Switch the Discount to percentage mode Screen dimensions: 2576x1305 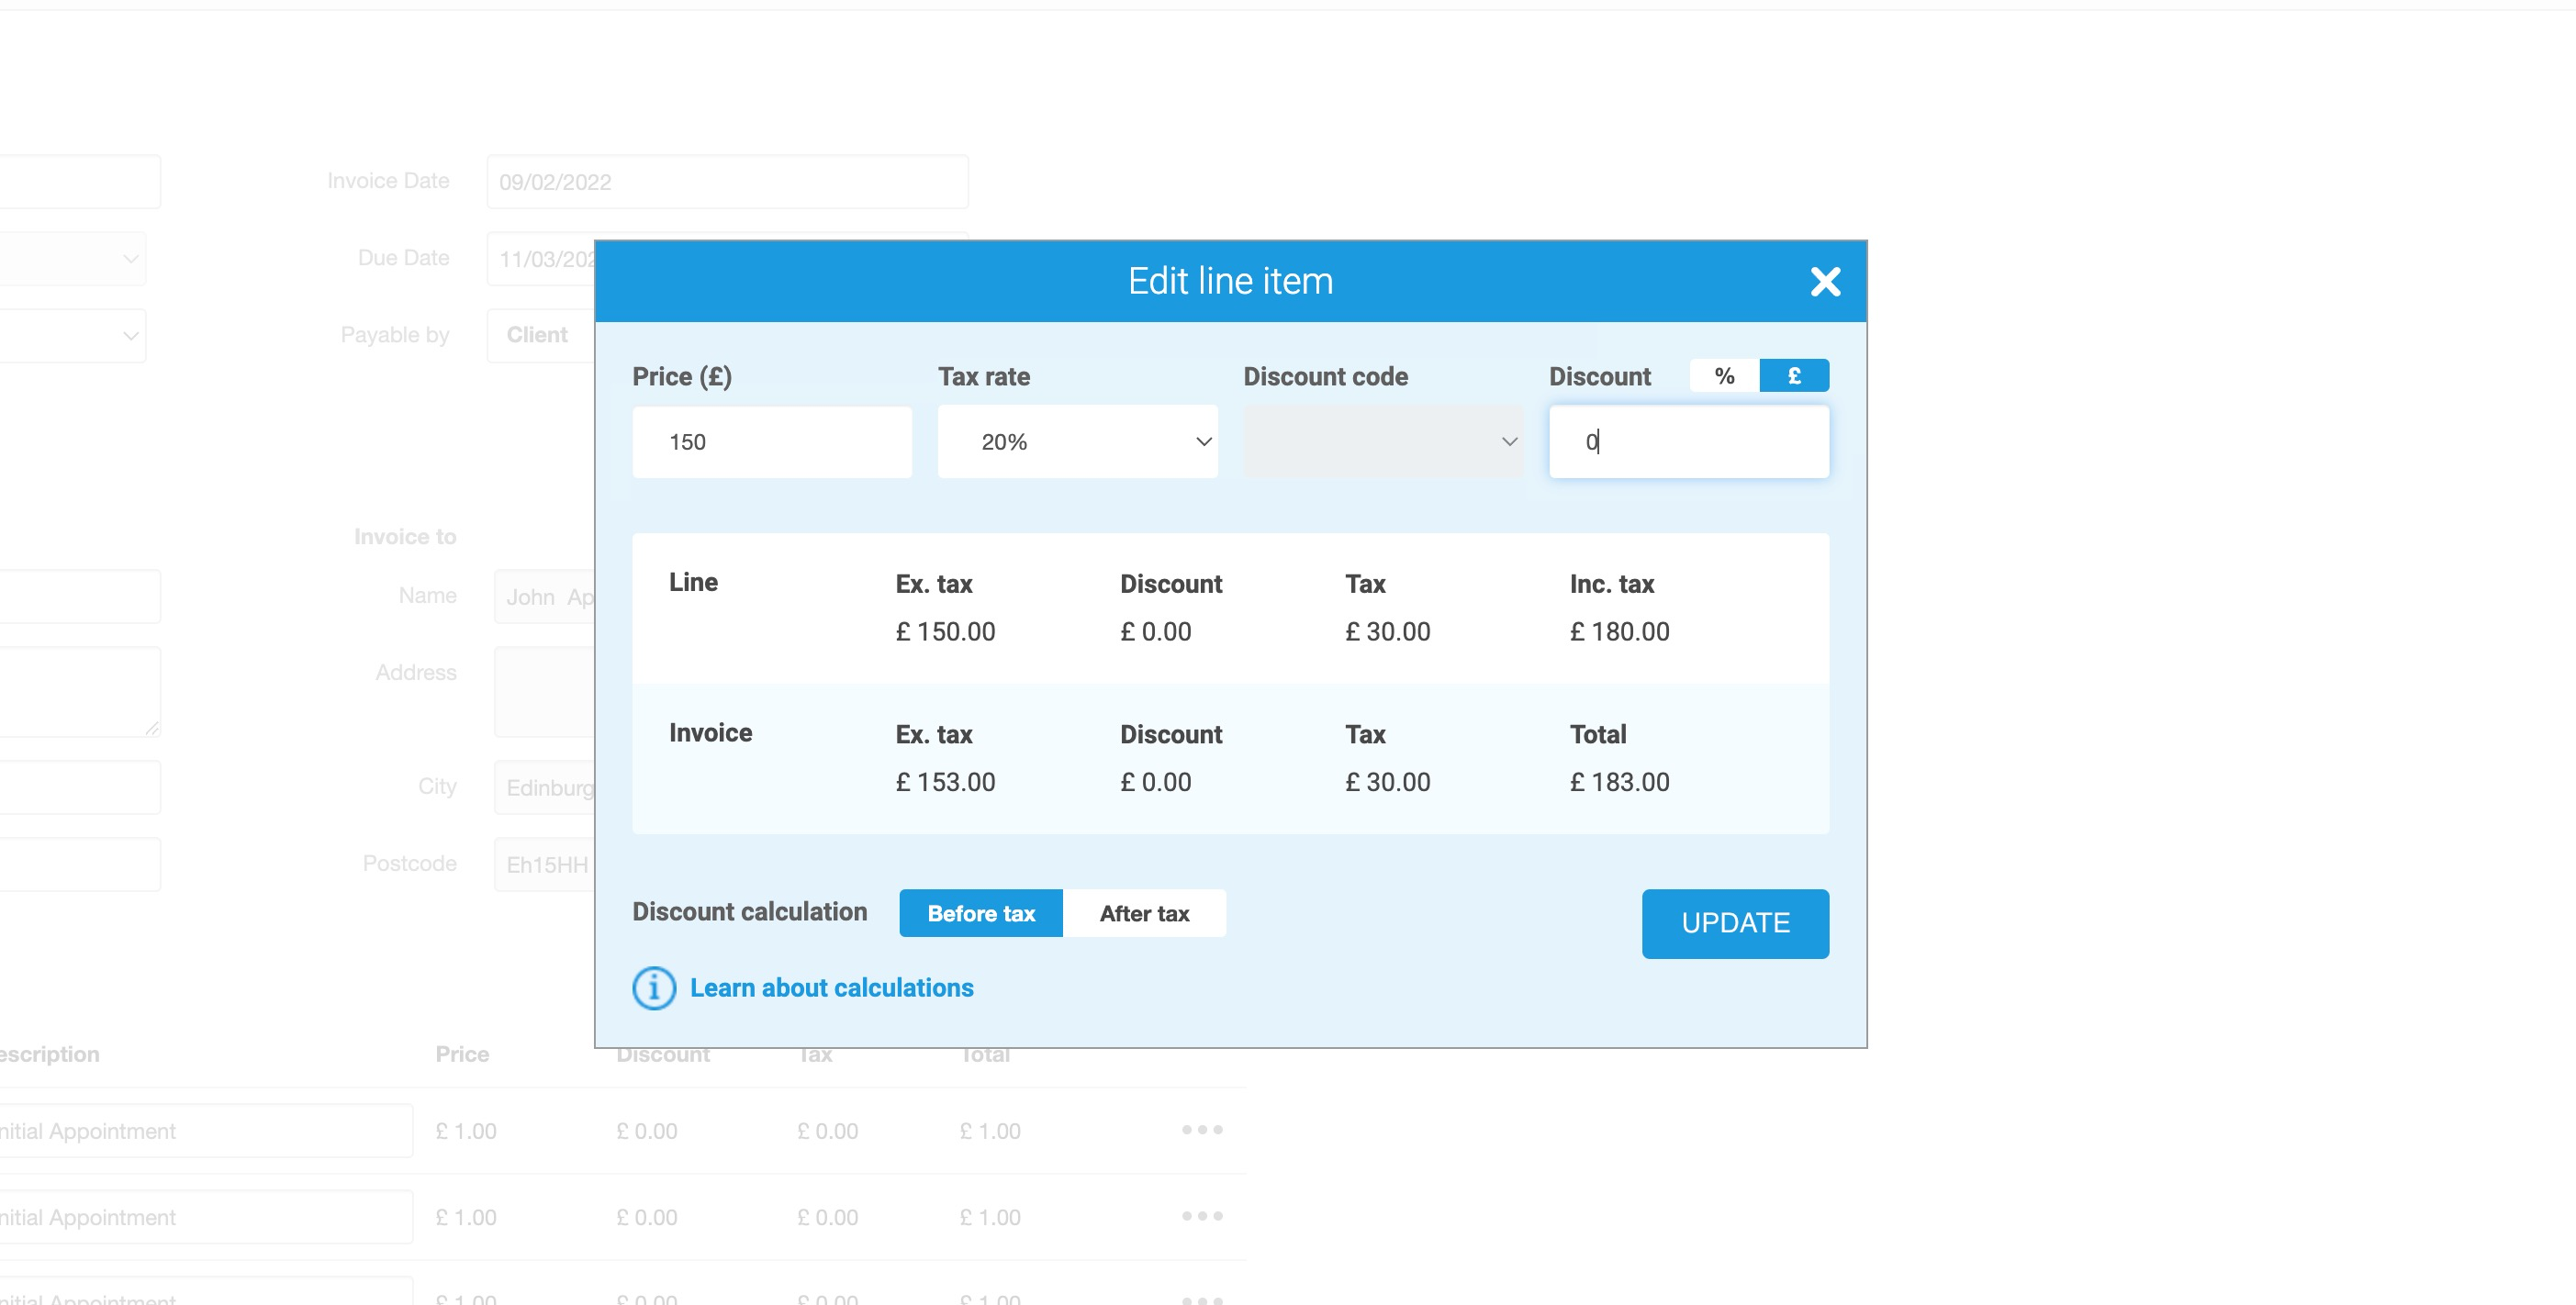pyautogui.click(x=1722, y=375)
